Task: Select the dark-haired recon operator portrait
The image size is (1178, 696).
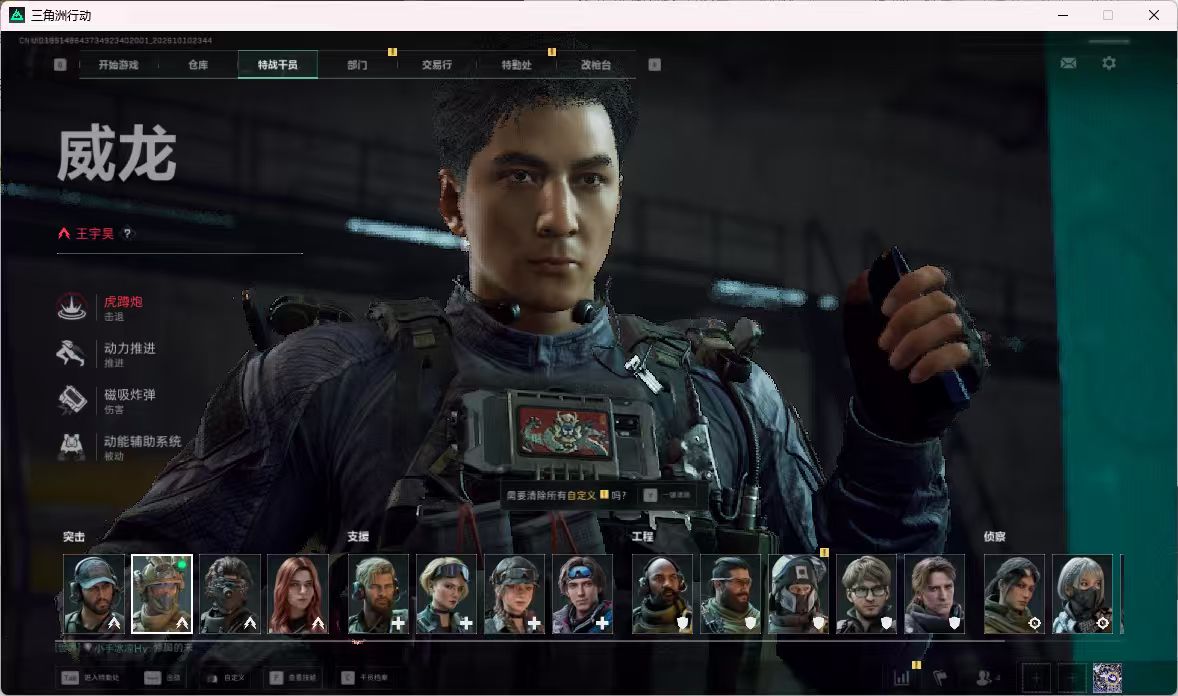Action: (1014, 594)
